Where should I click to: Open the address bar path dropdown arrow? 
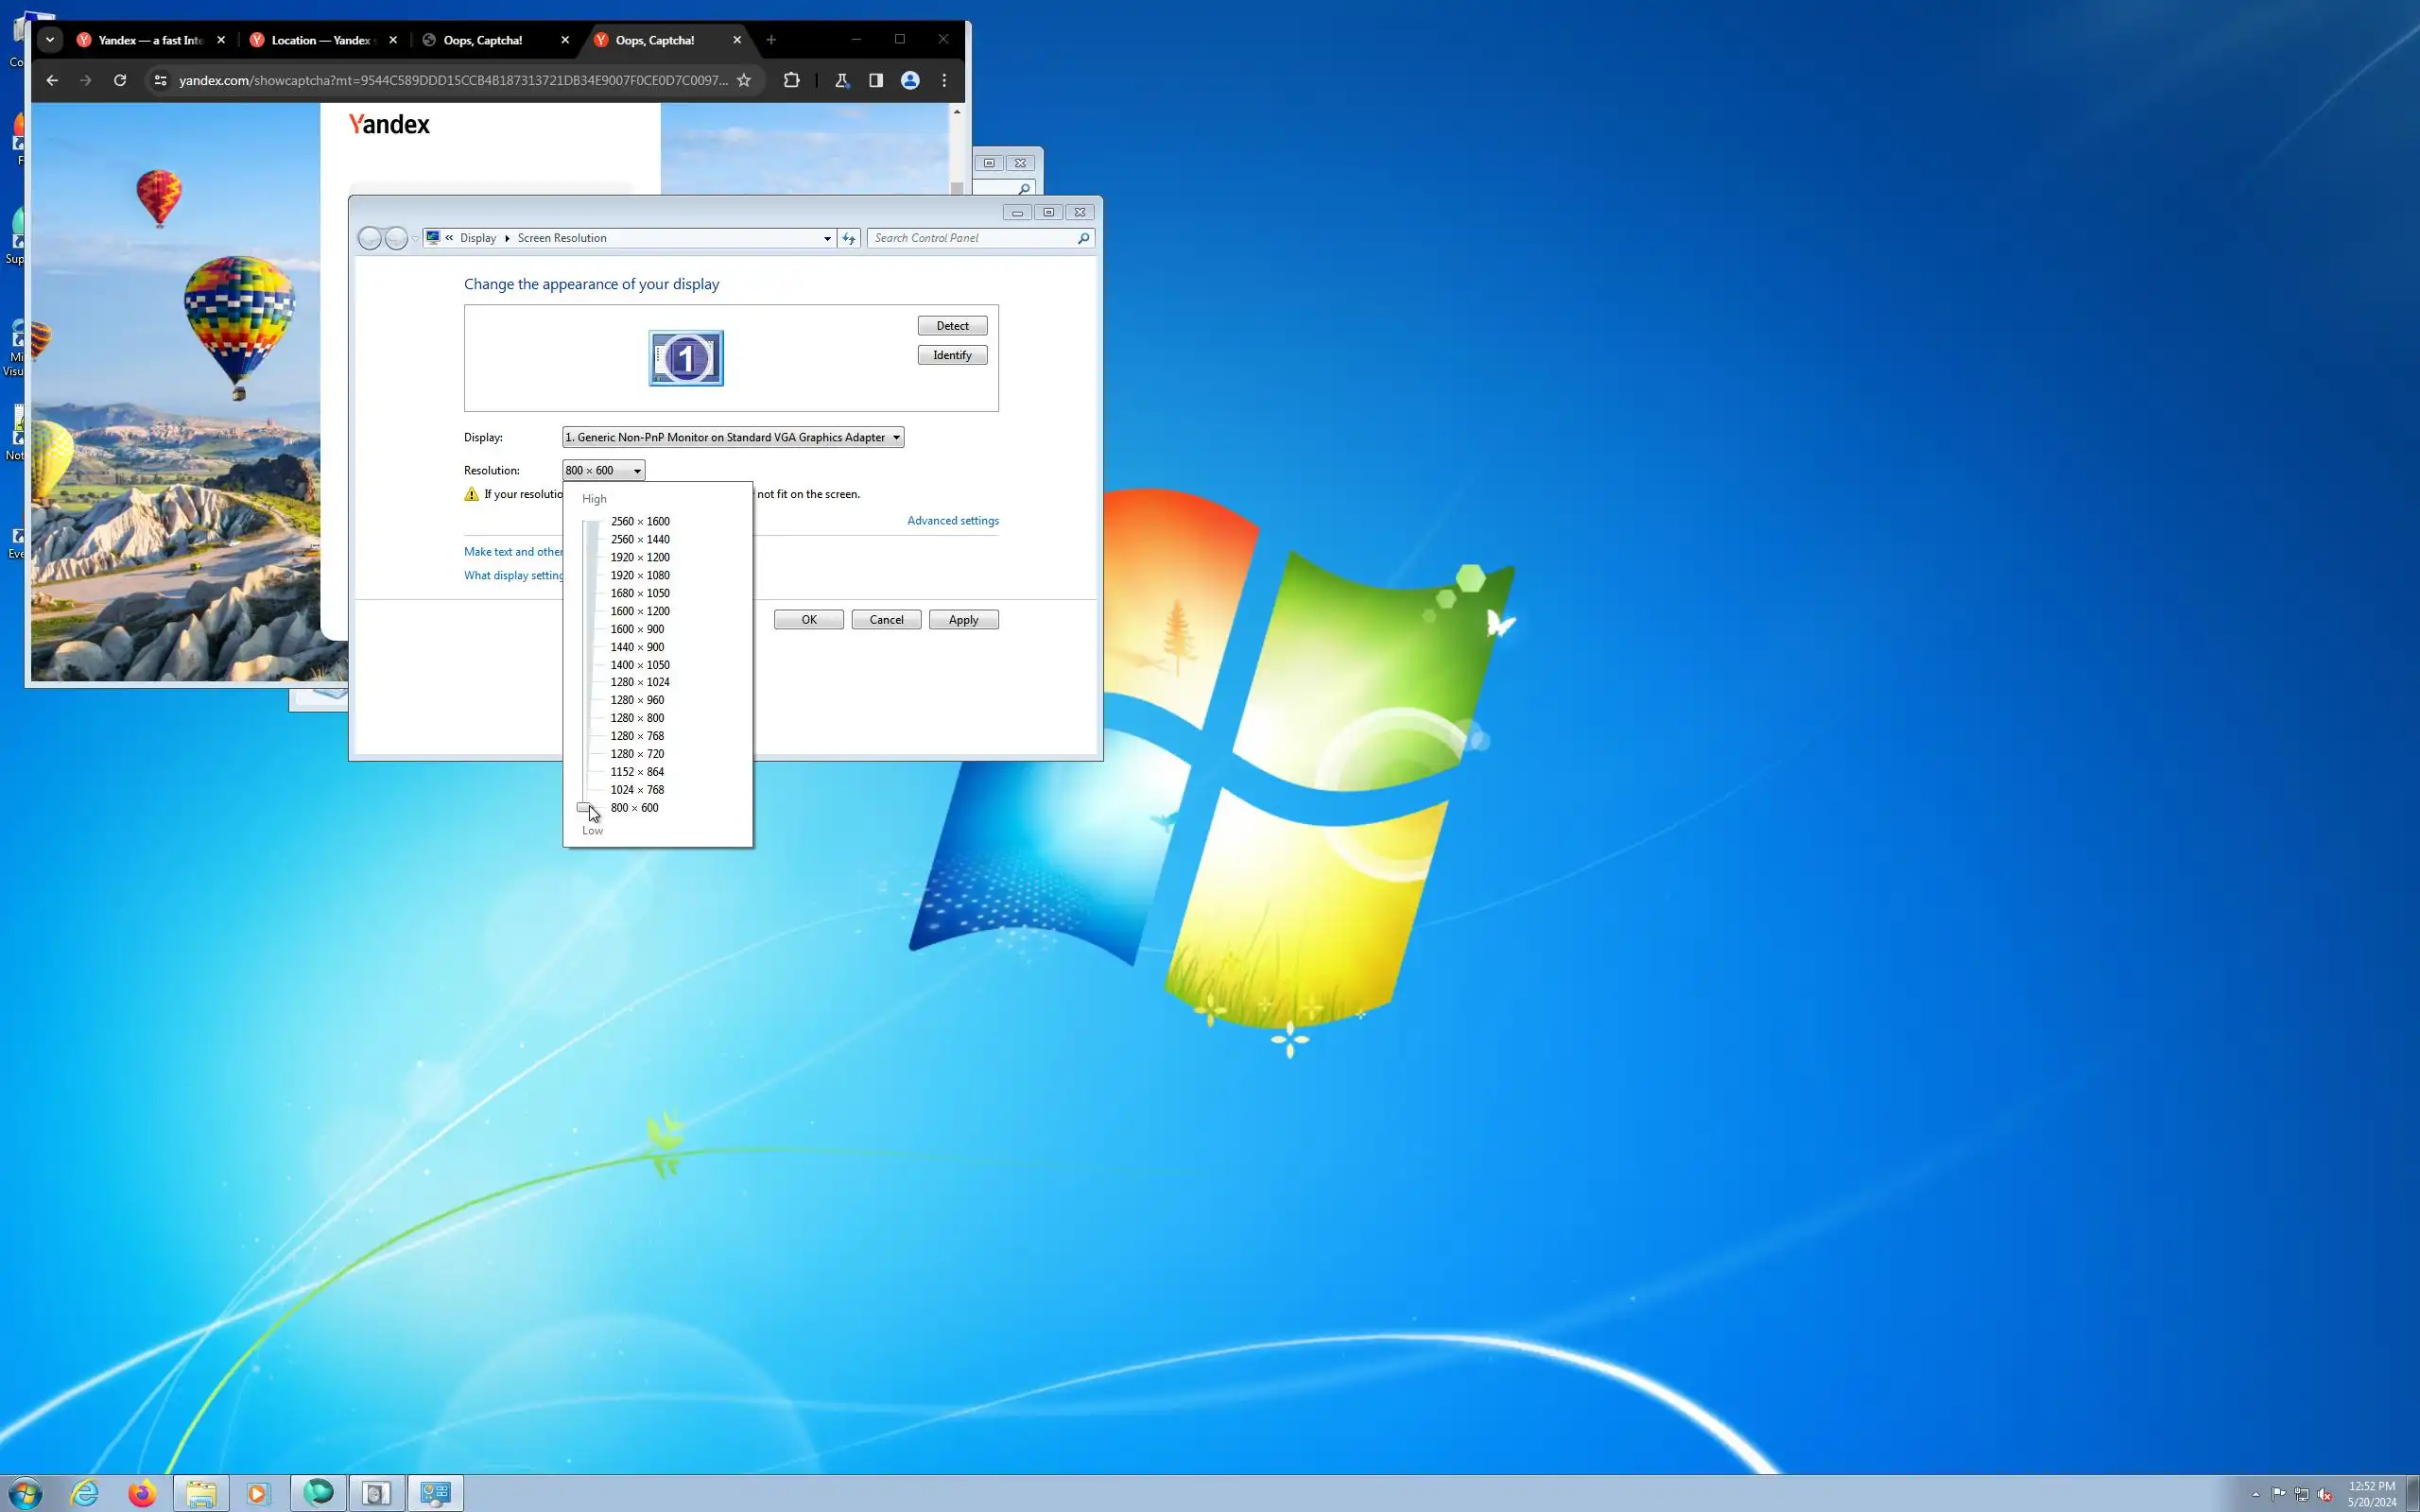[x=827, y=238]
